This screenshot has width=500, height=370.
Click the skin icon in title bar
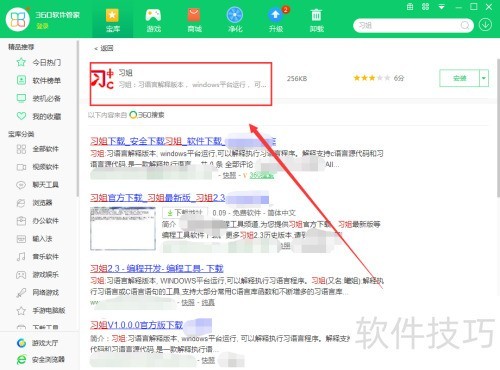click(x=410, y=7)
